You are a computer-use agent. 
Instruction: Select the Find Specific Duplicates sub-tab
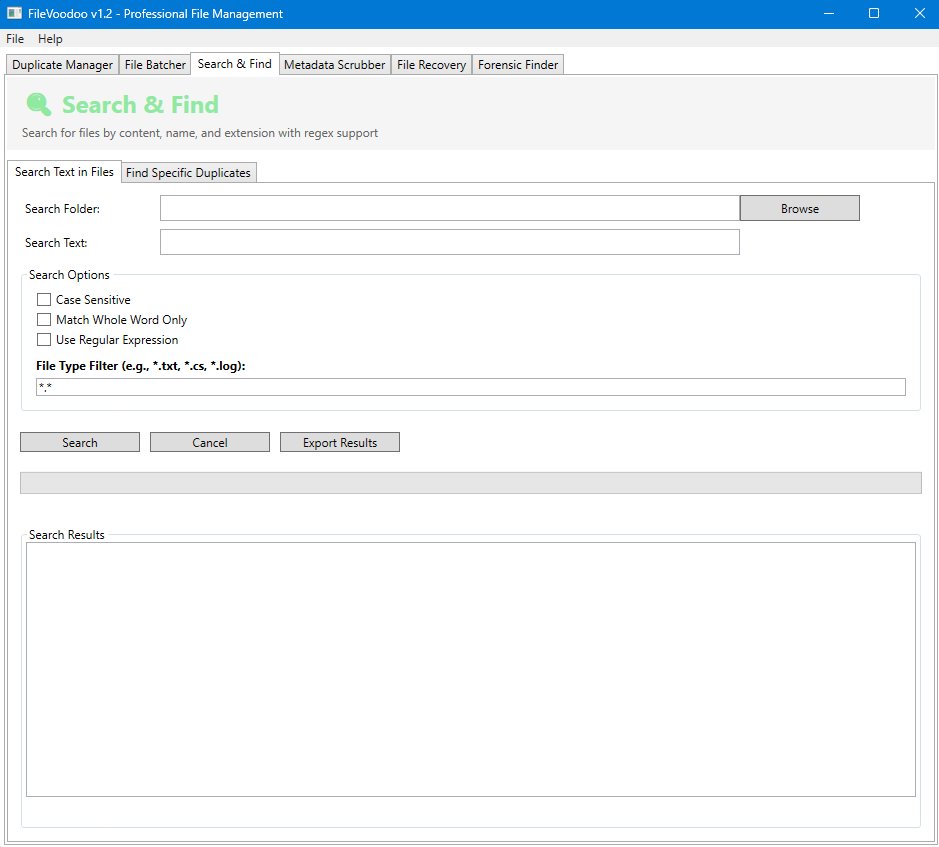[188, 173]
